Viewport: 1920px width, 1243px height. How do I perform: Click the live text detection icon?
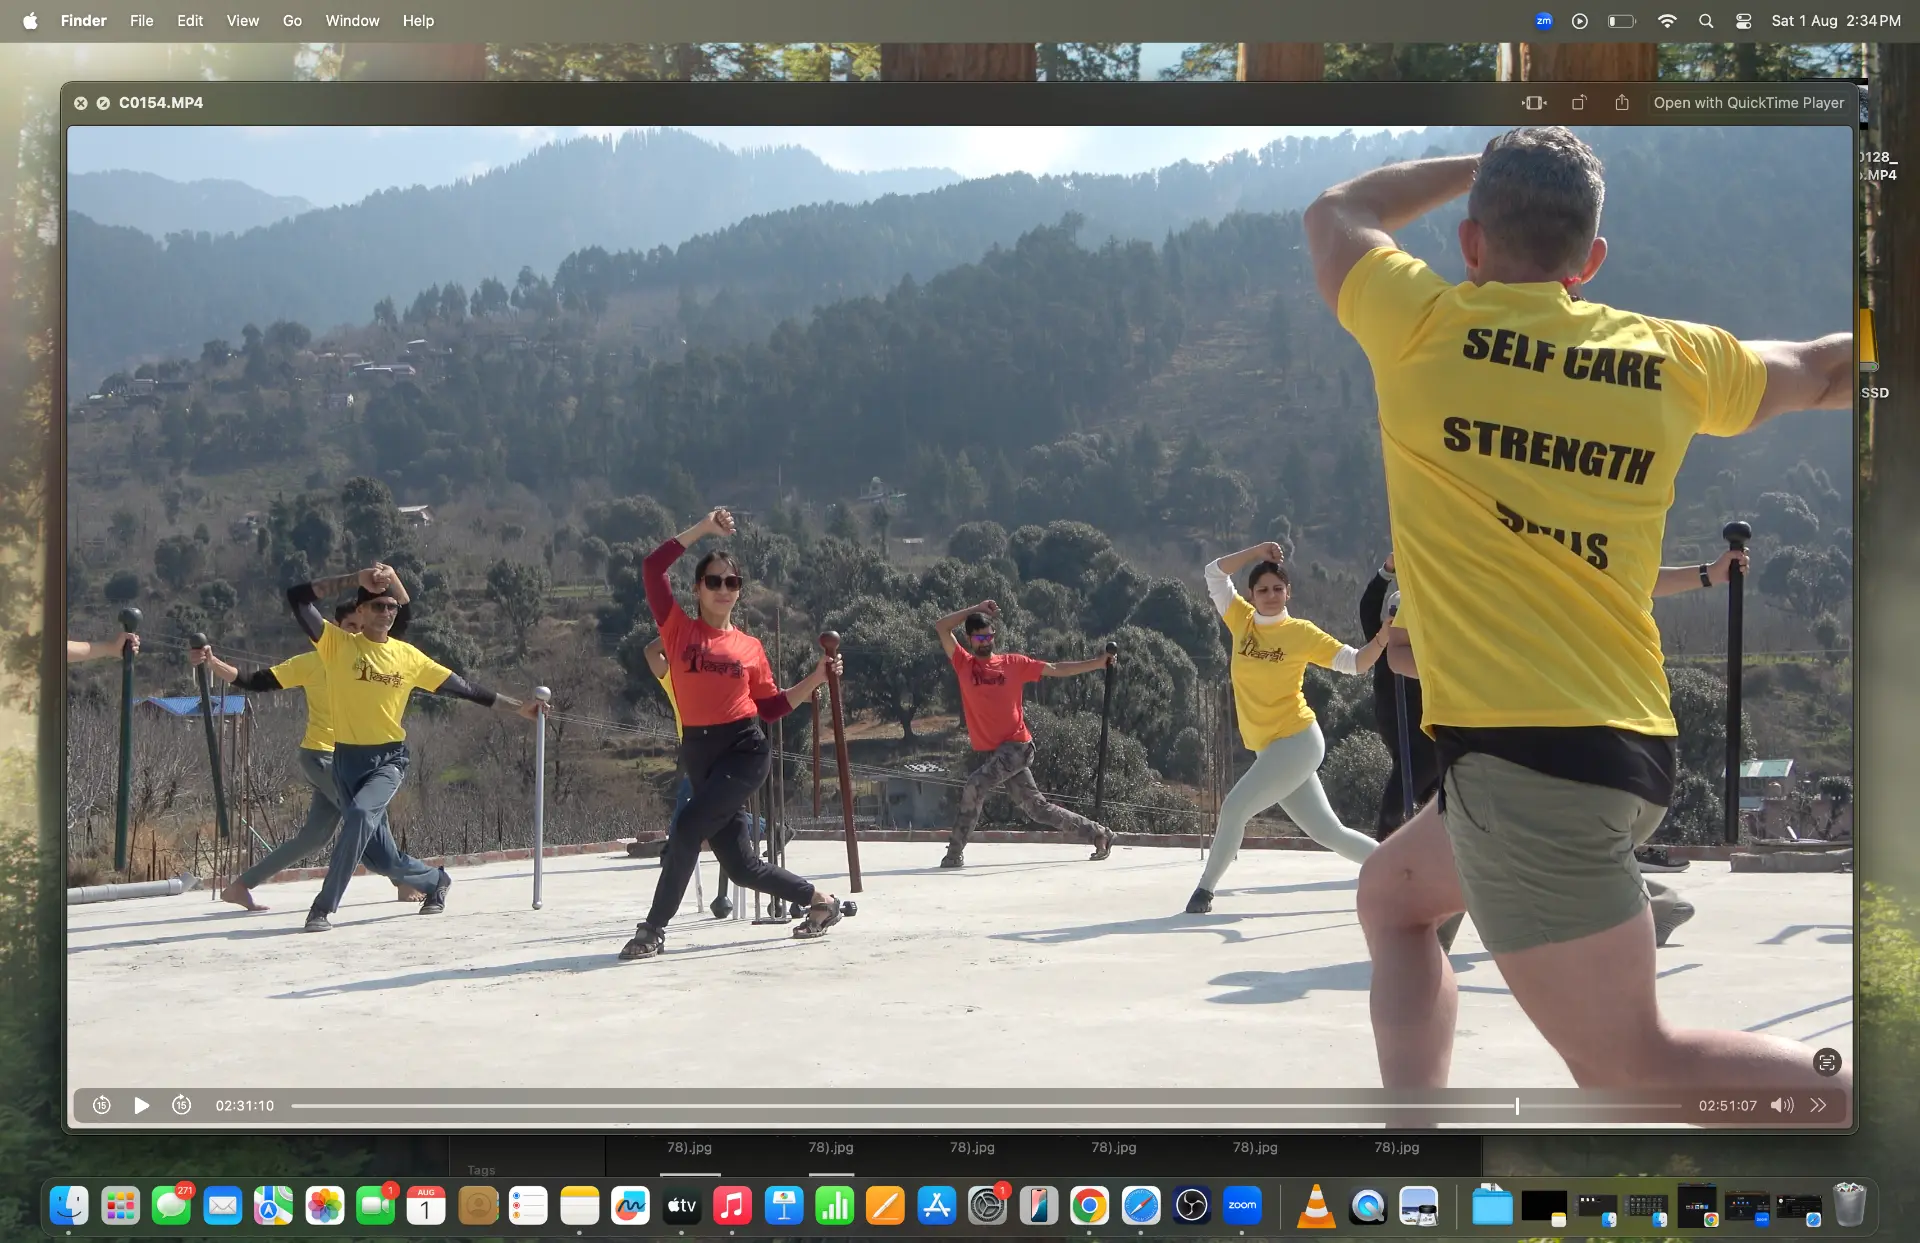[x=1827, y=1062]
